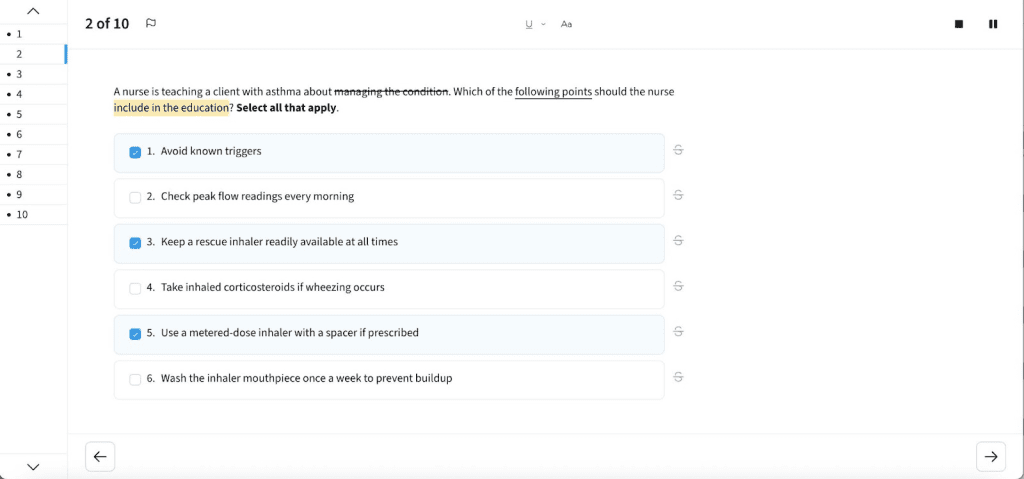Strike out the peak flow readings option
The width and height of the screenshot is (1024, 479).
click(678, 195)
